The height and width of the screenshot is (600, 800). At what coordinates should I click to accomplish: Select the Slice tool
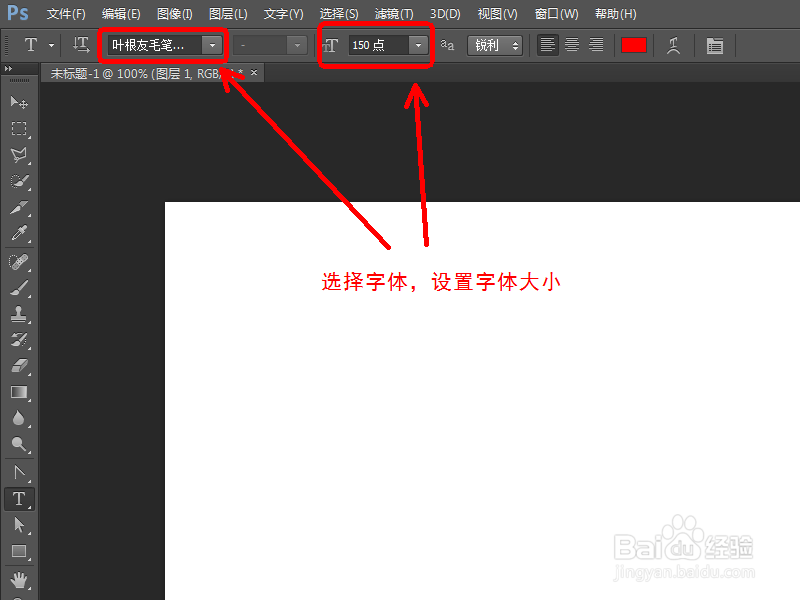[x=19, y=208]
